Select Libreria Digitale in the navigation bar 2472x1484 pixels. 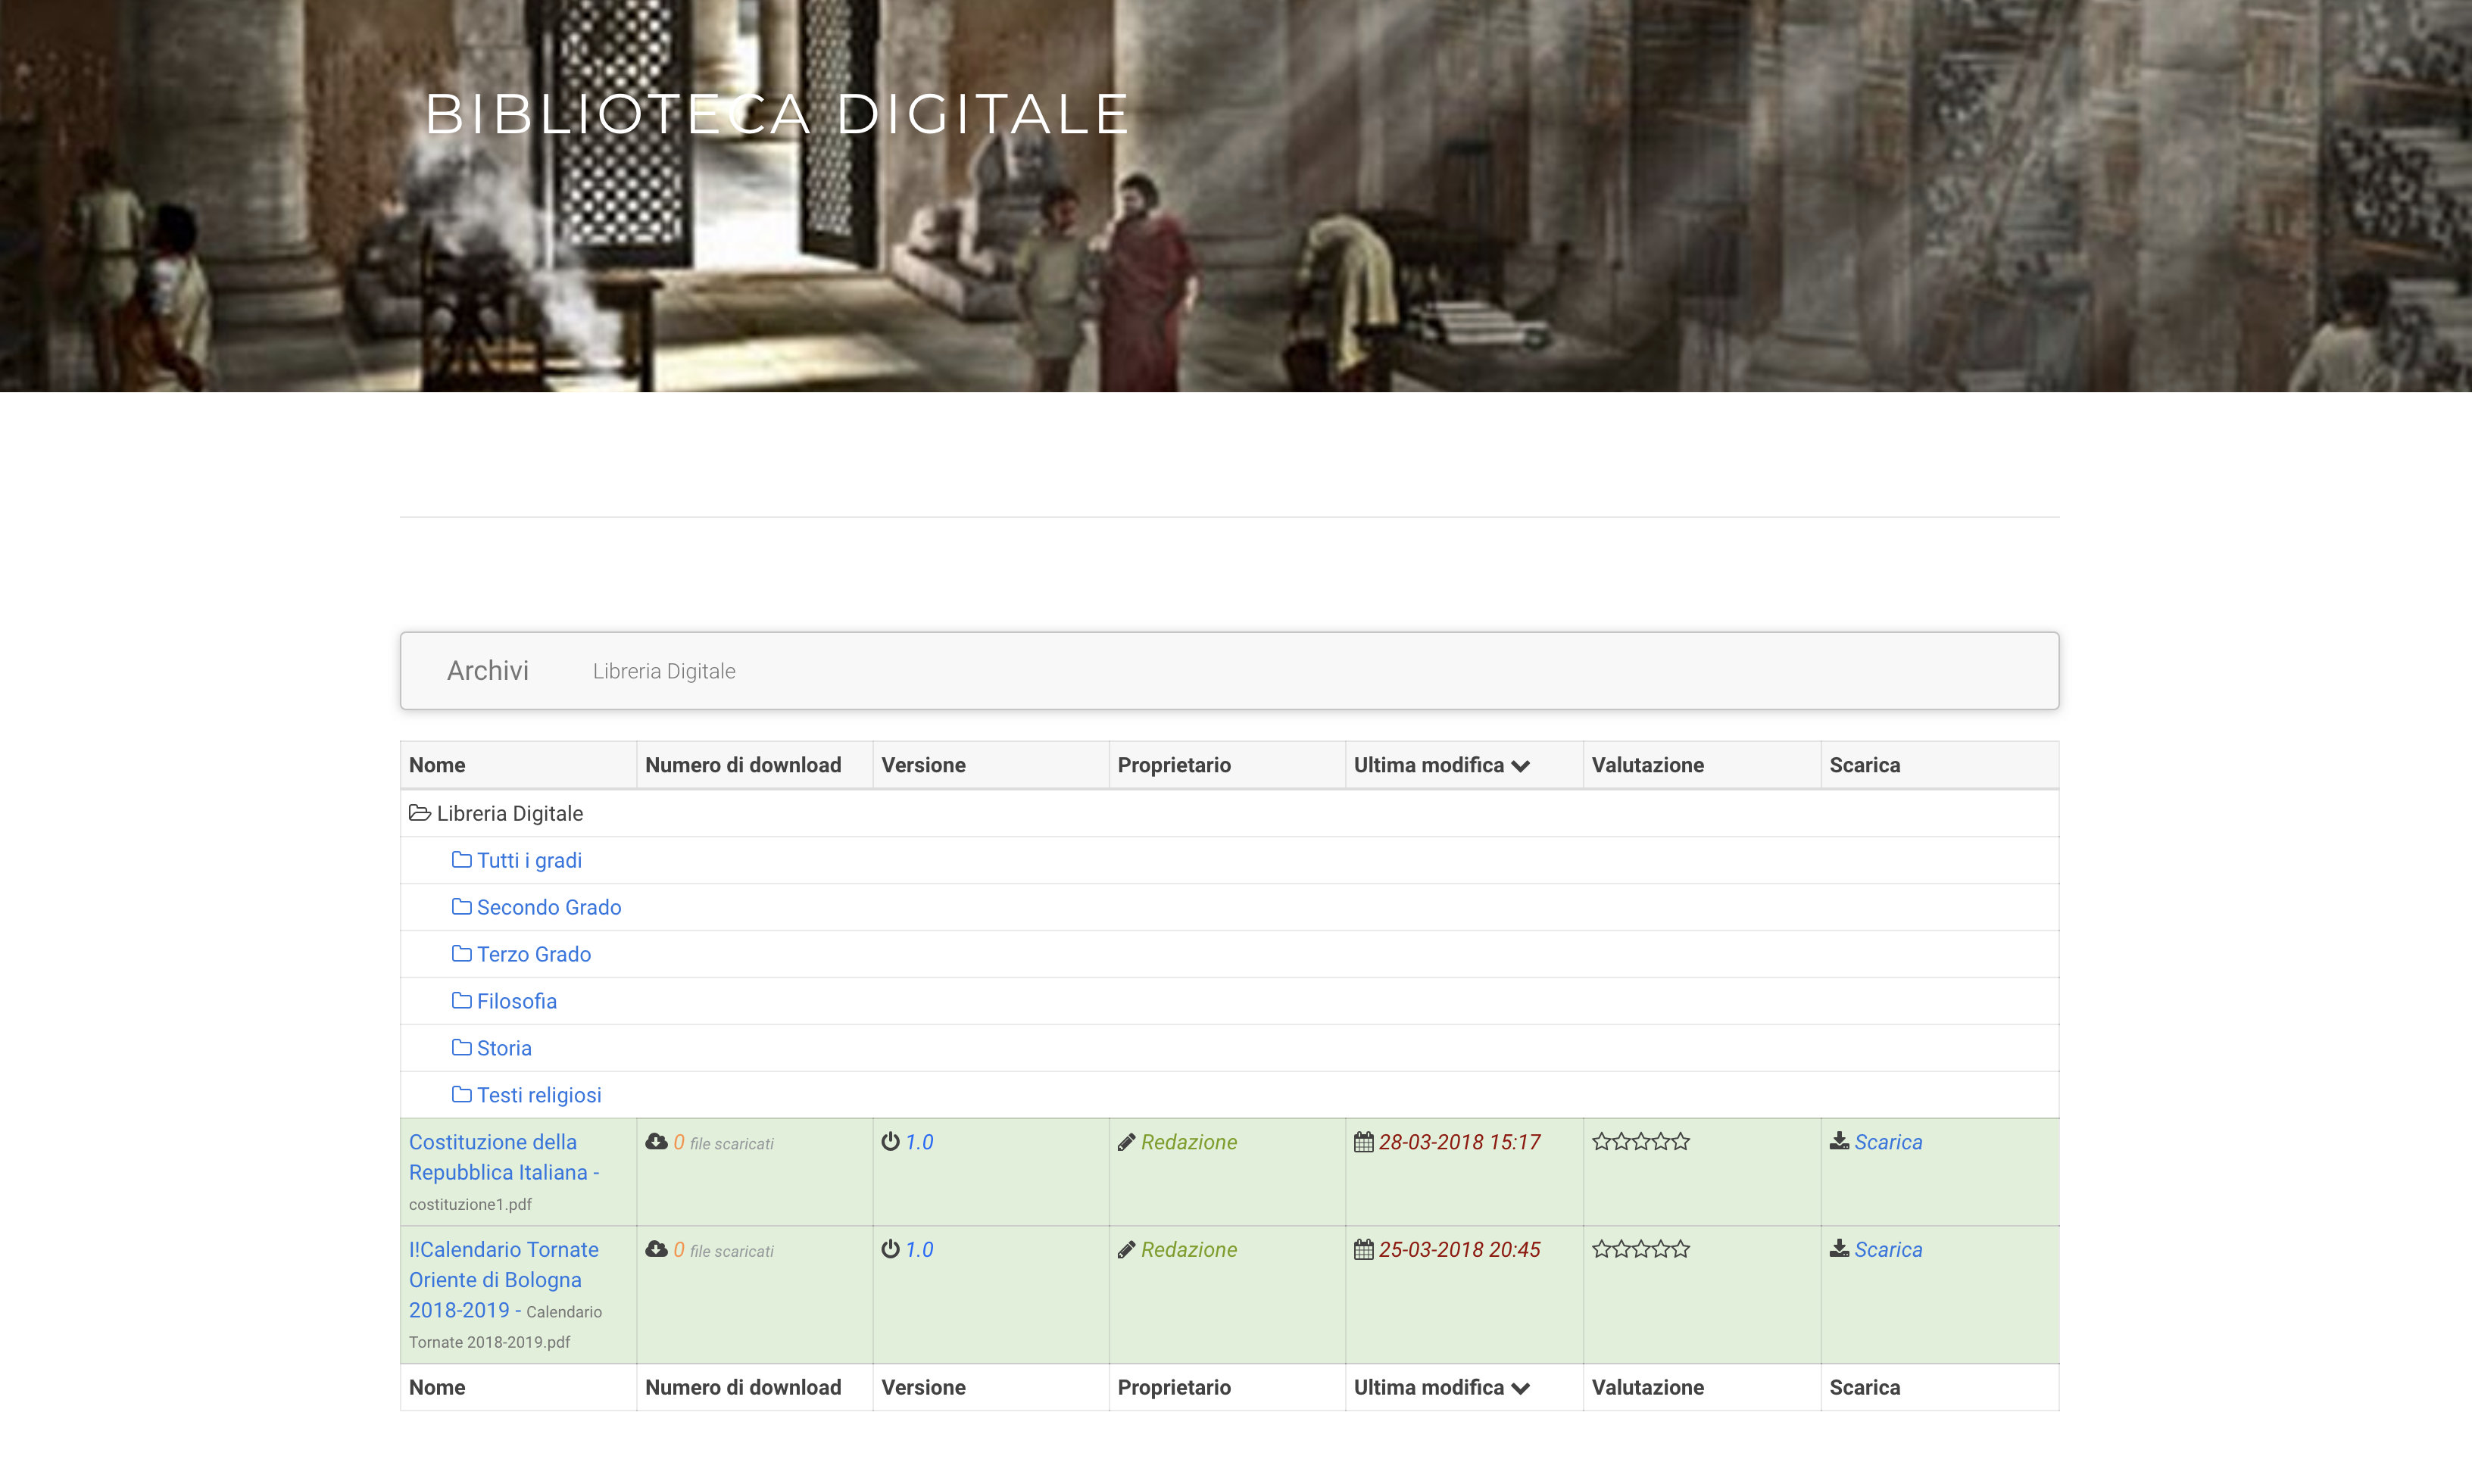point(664,671)
